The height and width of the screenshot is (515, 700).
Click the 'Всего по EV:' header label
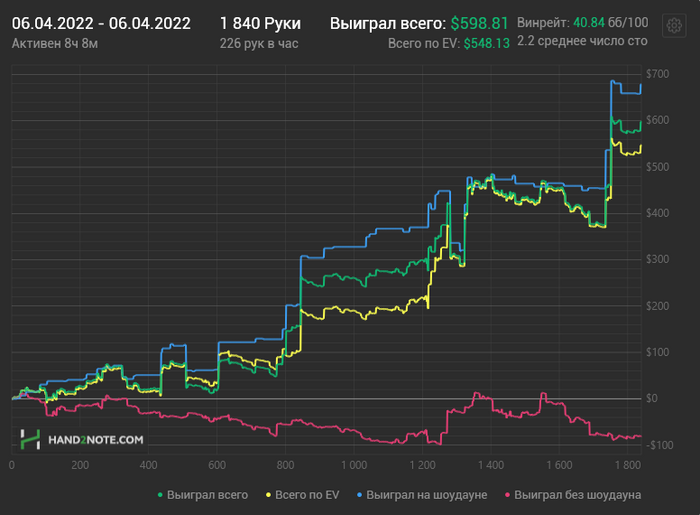(424, 43)
